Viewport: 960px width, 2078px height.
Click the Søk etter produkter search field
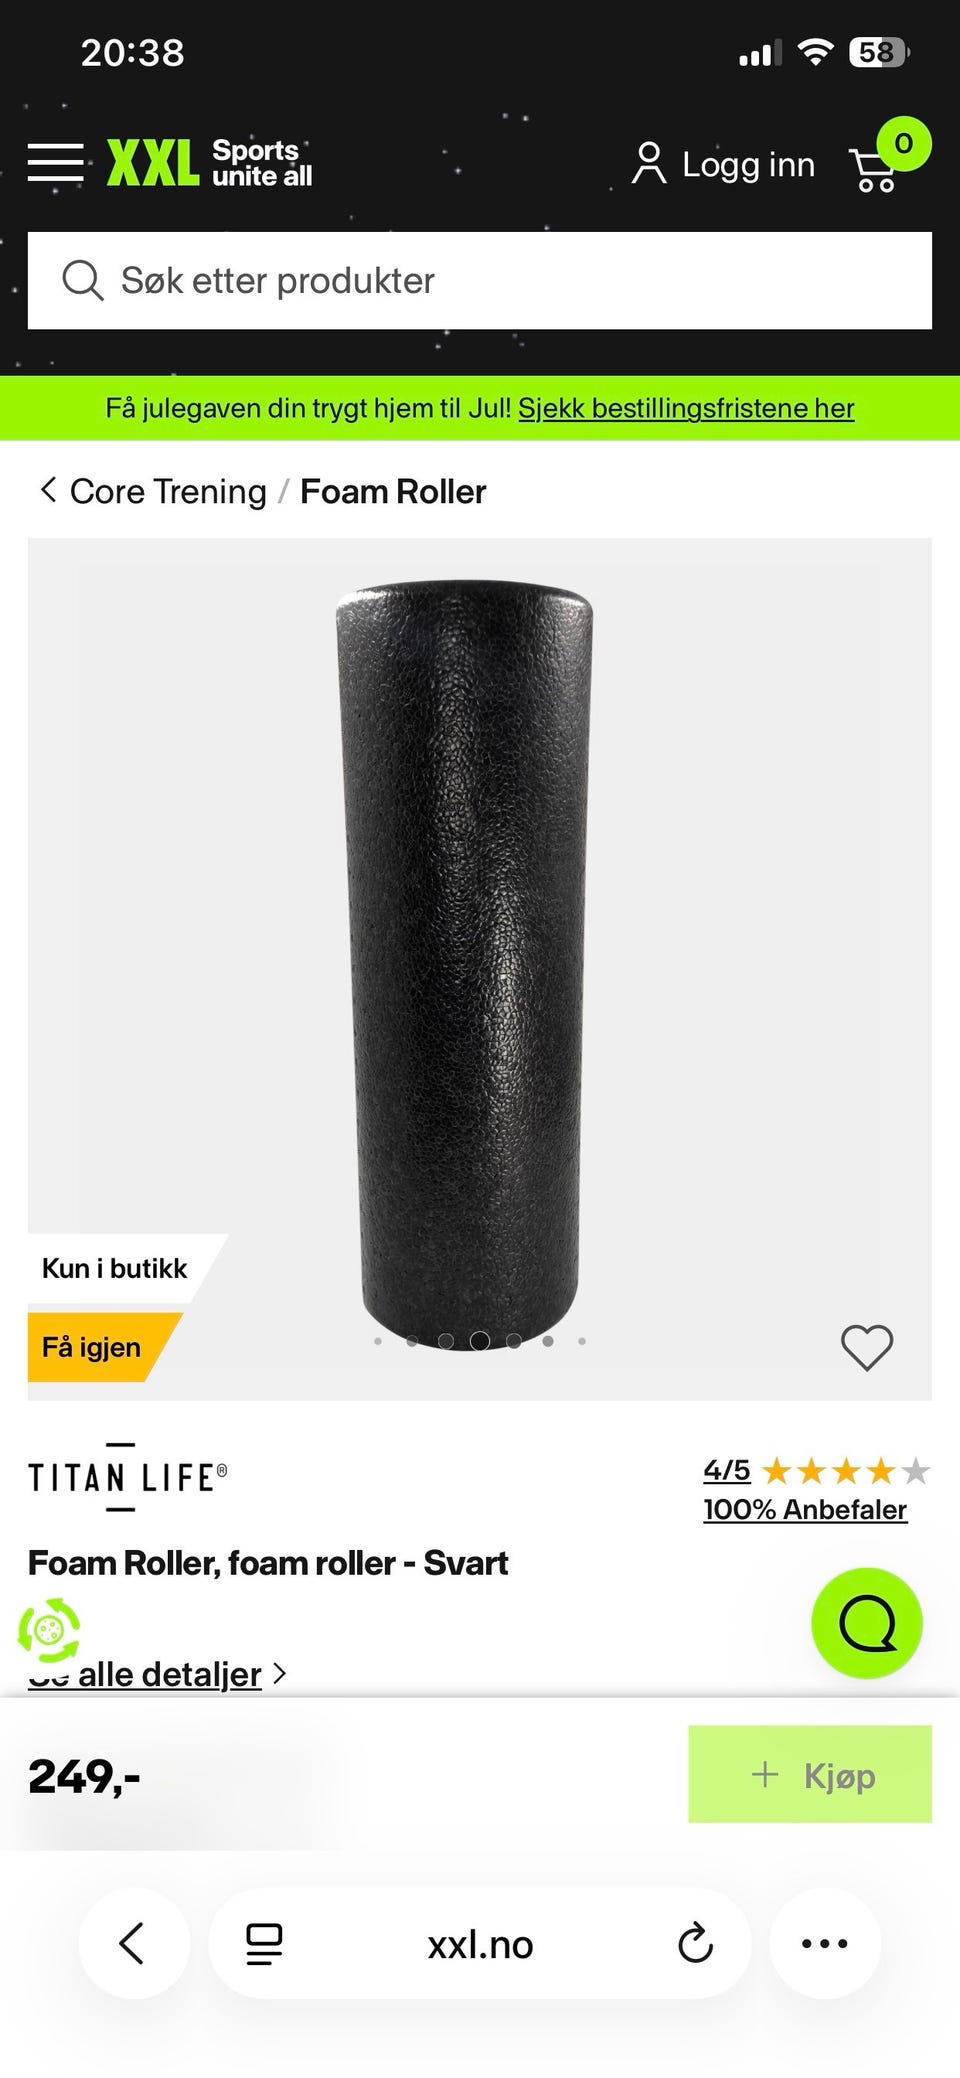[480, 281]
